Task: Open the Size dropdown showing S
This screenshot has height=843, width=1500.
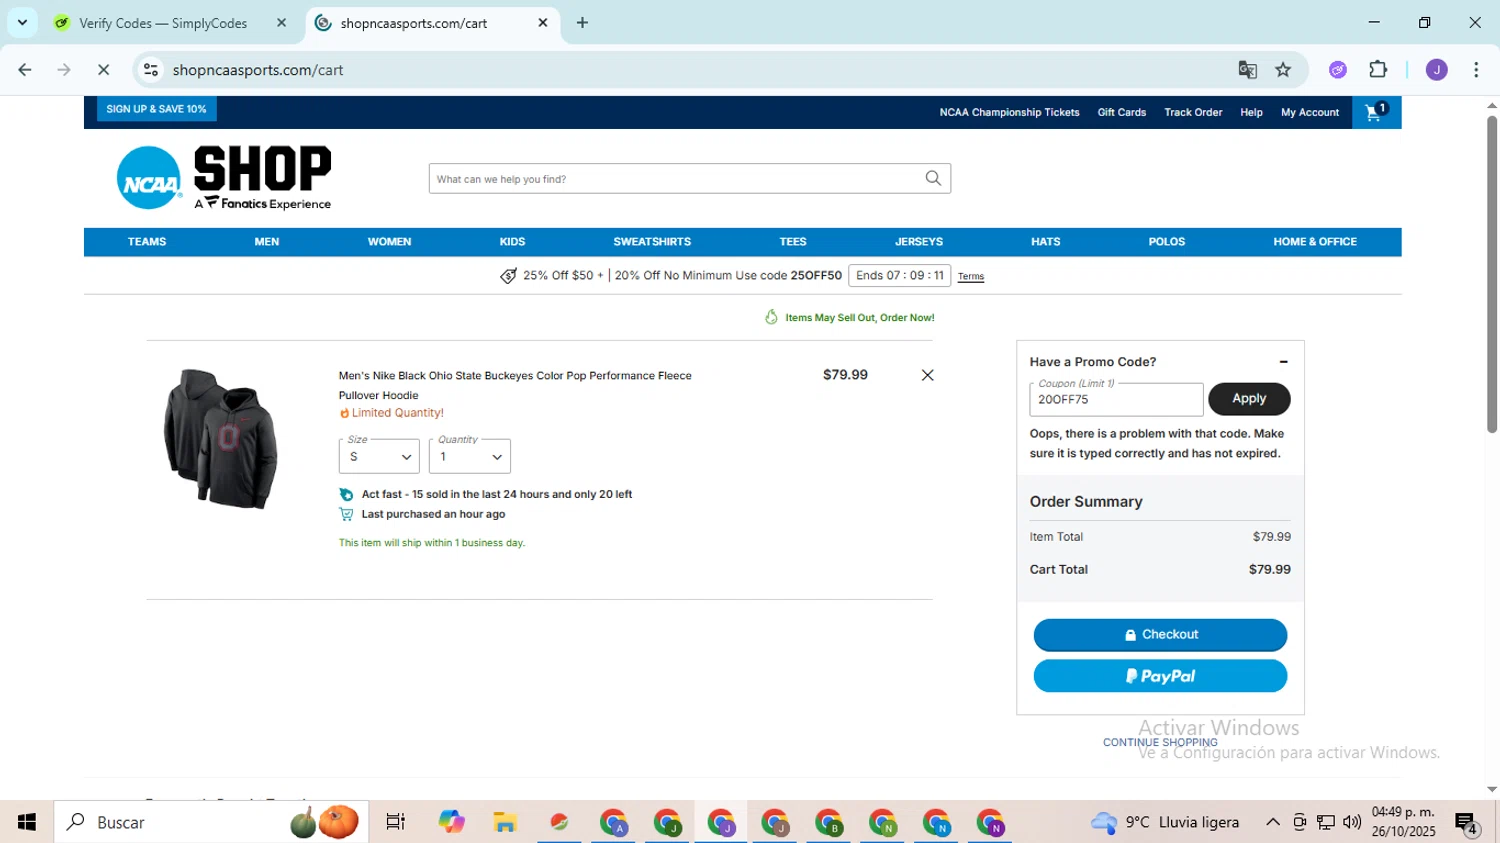Action: tap(379, 456)
